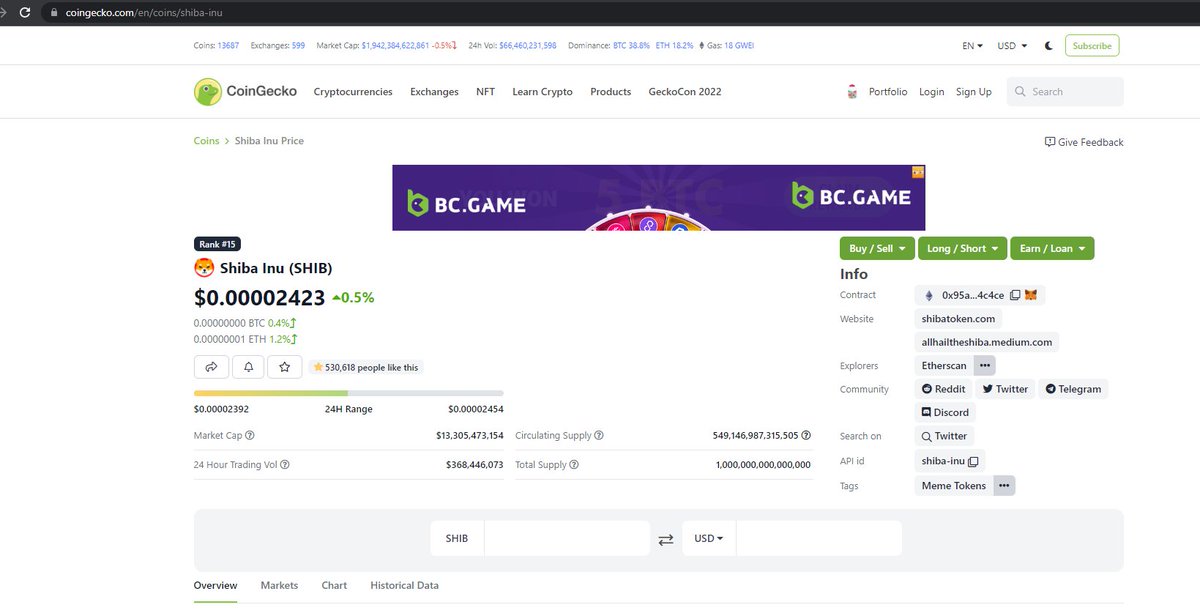Viewport: 1200px width, 613px height.
Task: Open the converter USD currency dropdown
Action: click(x=709, y=538)
